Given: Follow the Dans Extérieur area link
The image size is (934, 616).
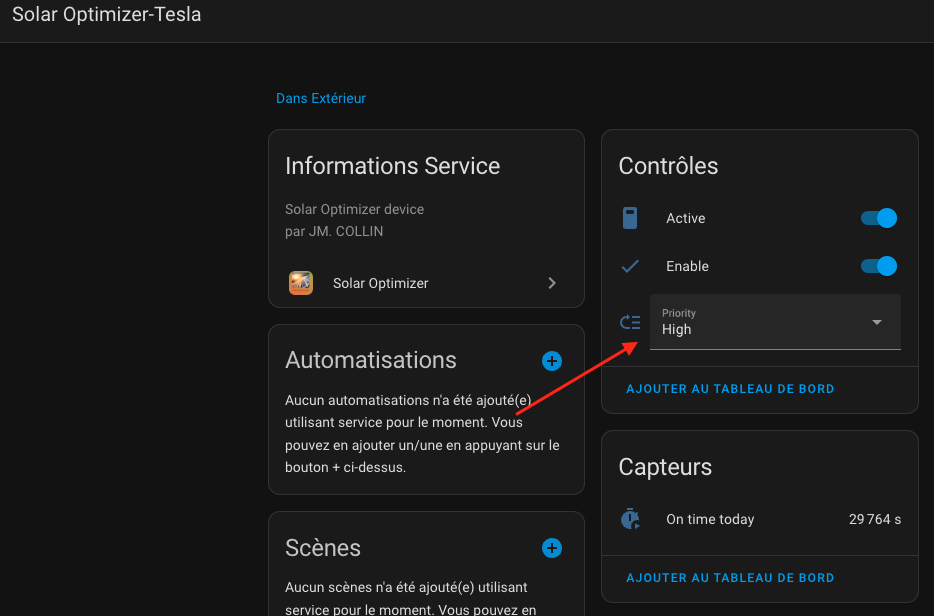Looking at the screenshot, I should [x=320, y=98].
